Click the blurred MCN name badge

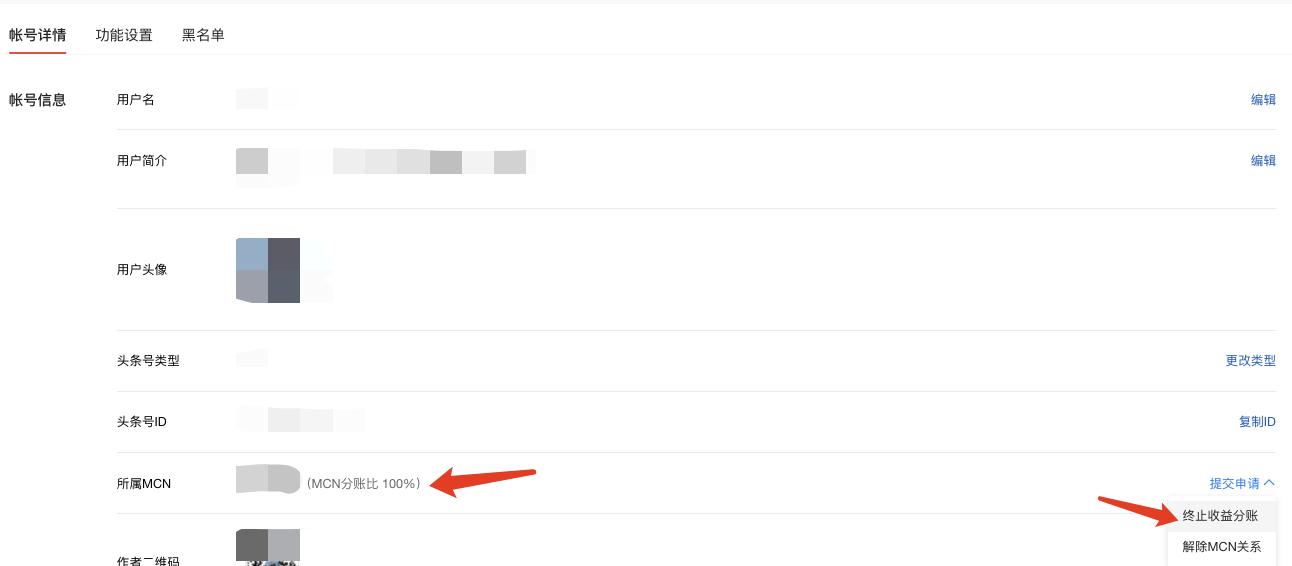268,479
